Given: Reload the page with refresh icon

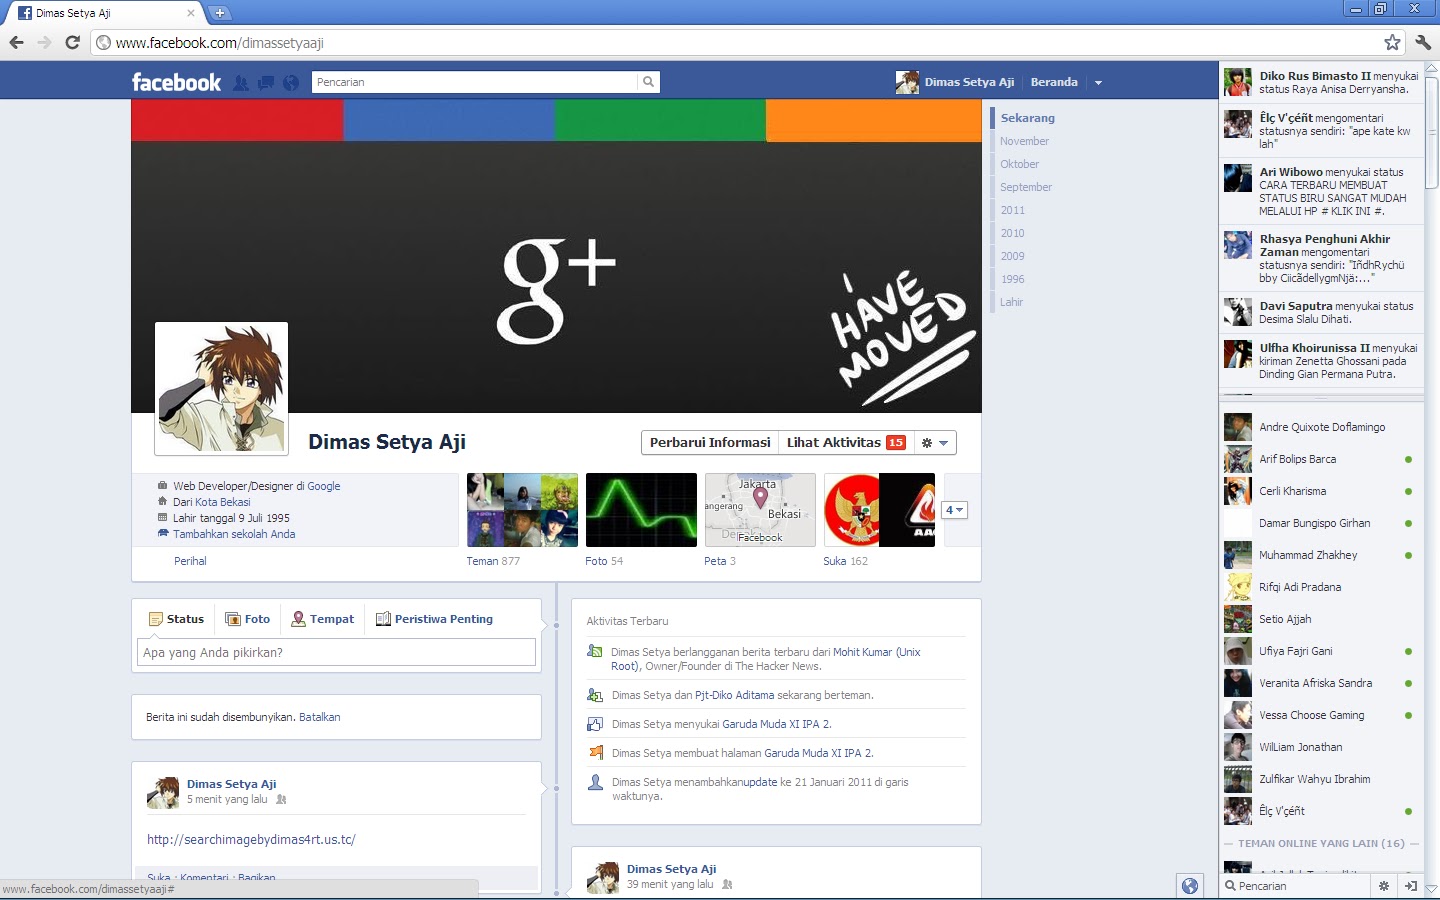Looking at the screenshot, I should point(72,42).
